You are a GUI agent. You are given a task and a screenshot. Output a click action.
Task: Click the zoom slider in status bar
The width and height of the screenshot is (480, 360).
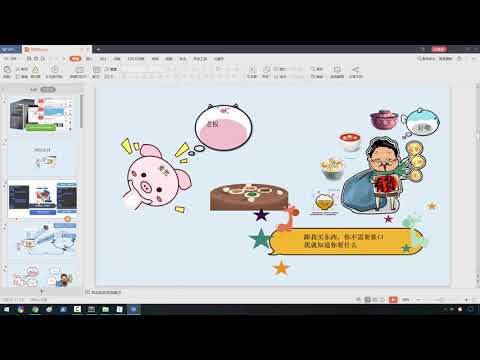point(442,300)
